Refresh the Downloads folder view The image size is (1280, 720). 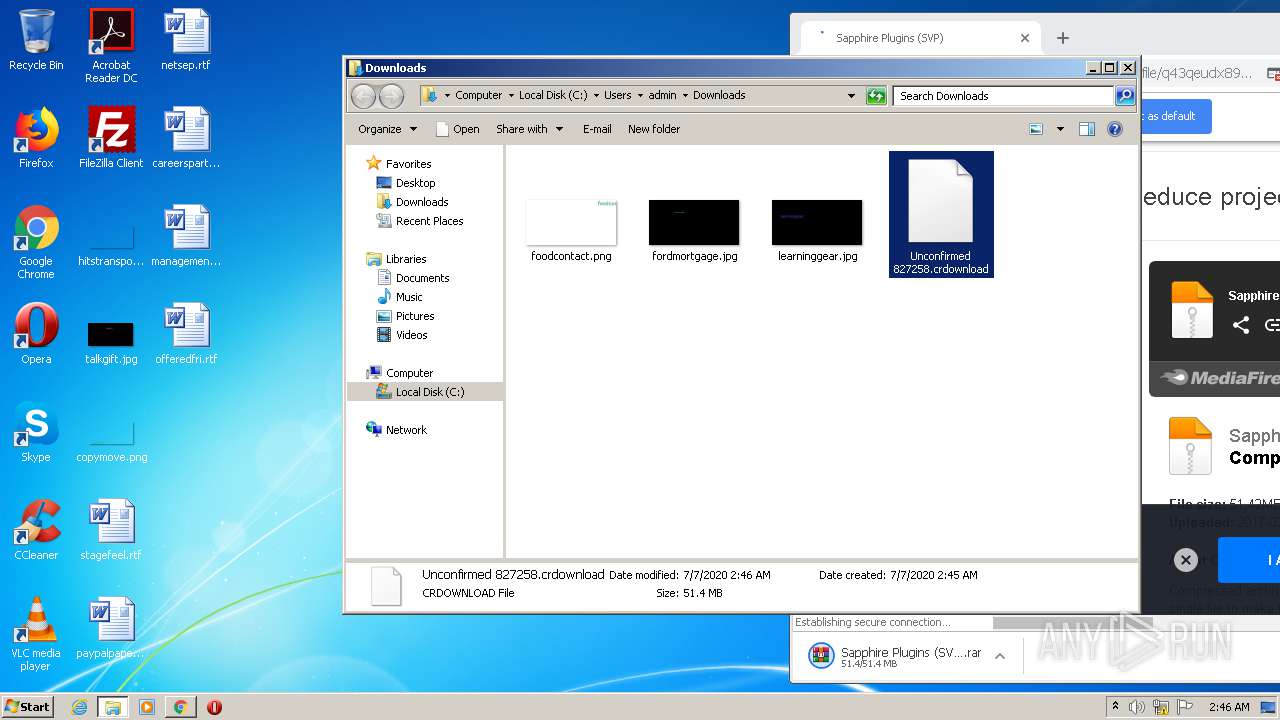point(876,96)
